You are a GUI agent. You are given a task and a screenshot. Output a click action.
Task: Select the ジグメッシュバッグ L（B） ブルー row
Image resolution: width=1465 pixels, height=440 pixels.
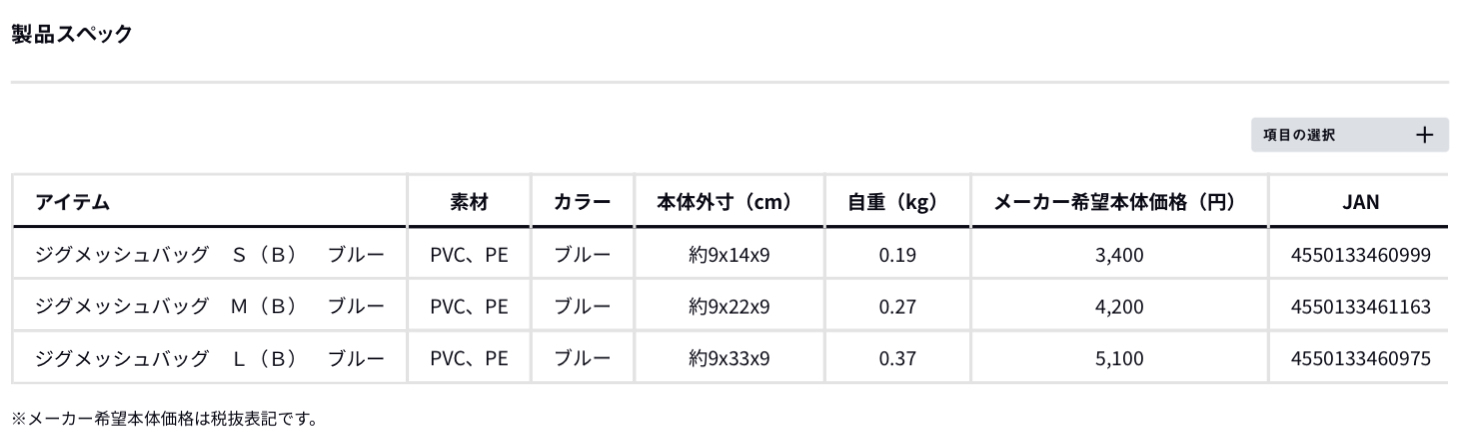[209, 357]
